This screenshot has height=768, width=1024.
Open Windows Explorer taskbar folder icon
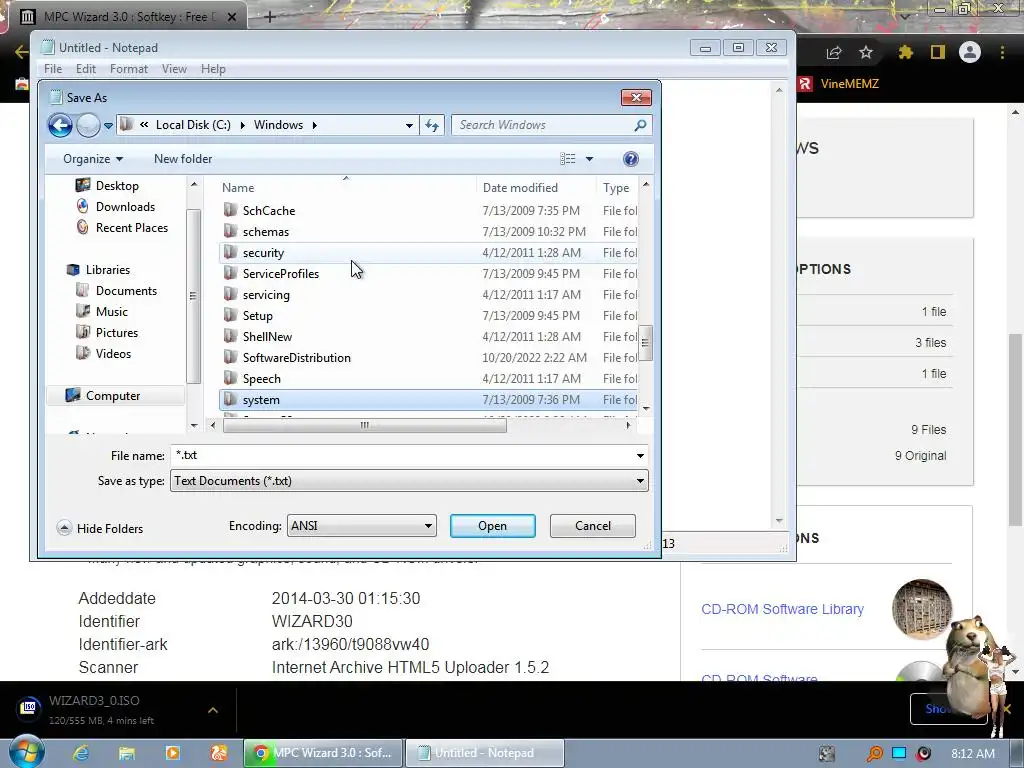127,753
